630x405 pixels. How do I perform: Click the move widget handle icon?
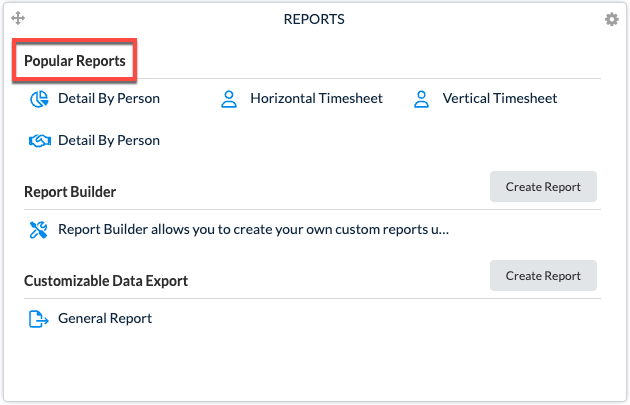[18, 18]
